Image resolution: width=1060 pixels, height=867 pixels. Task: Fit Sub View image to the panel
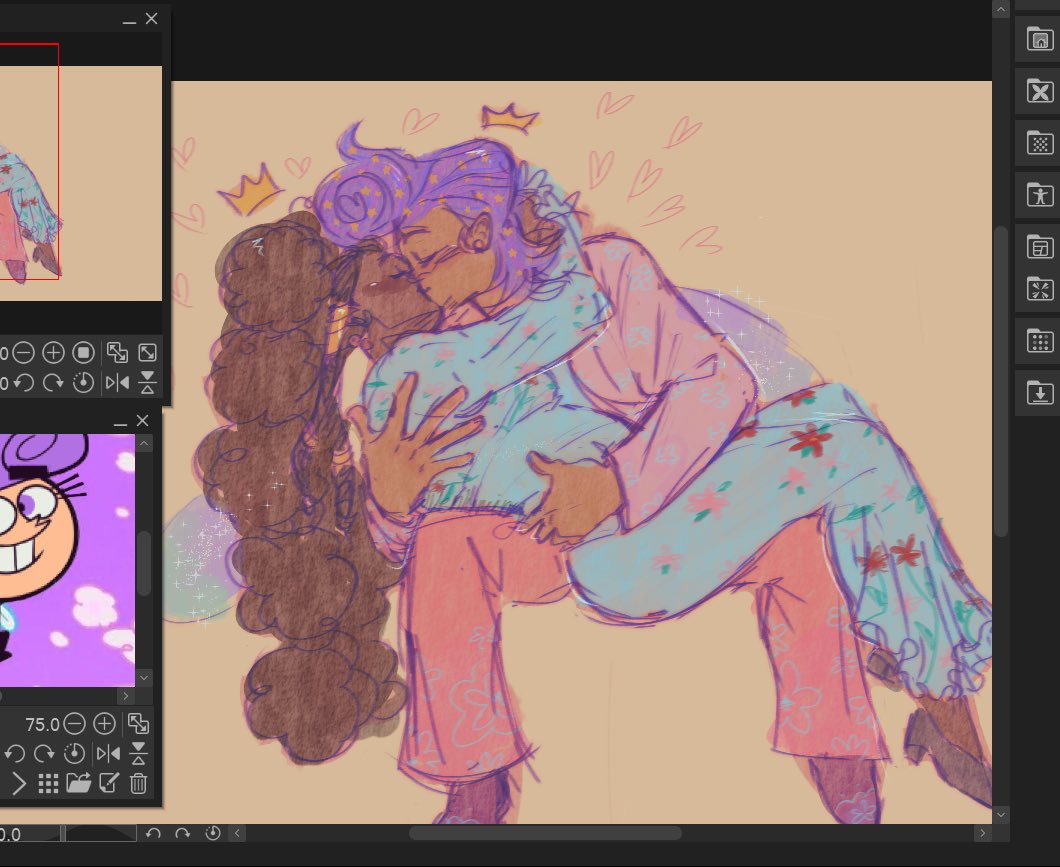pos(139,724)
